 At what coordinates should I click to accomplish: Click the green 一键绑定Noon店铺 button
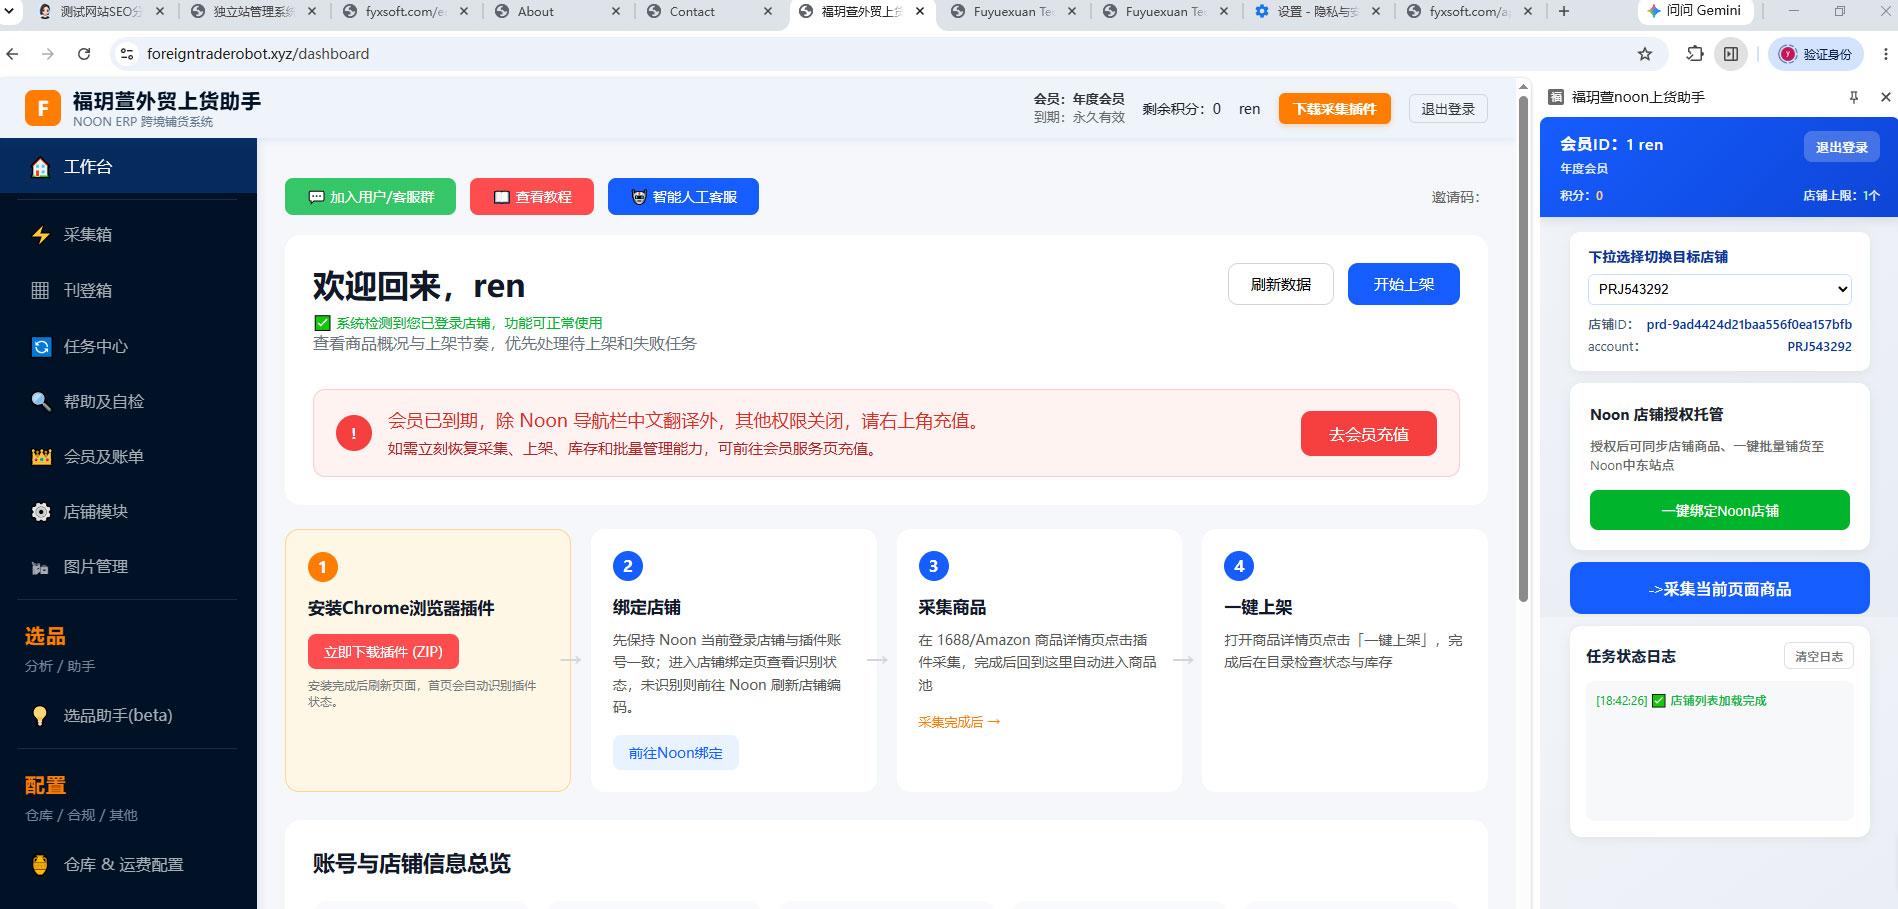pyautogui.click(x=1720, y=510)
